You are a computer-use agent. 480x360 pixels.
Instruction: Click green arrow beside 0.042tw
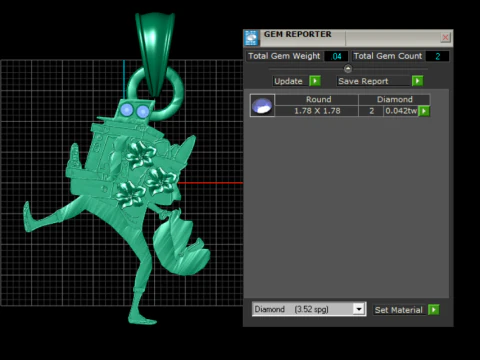click(x=424, y=111)
